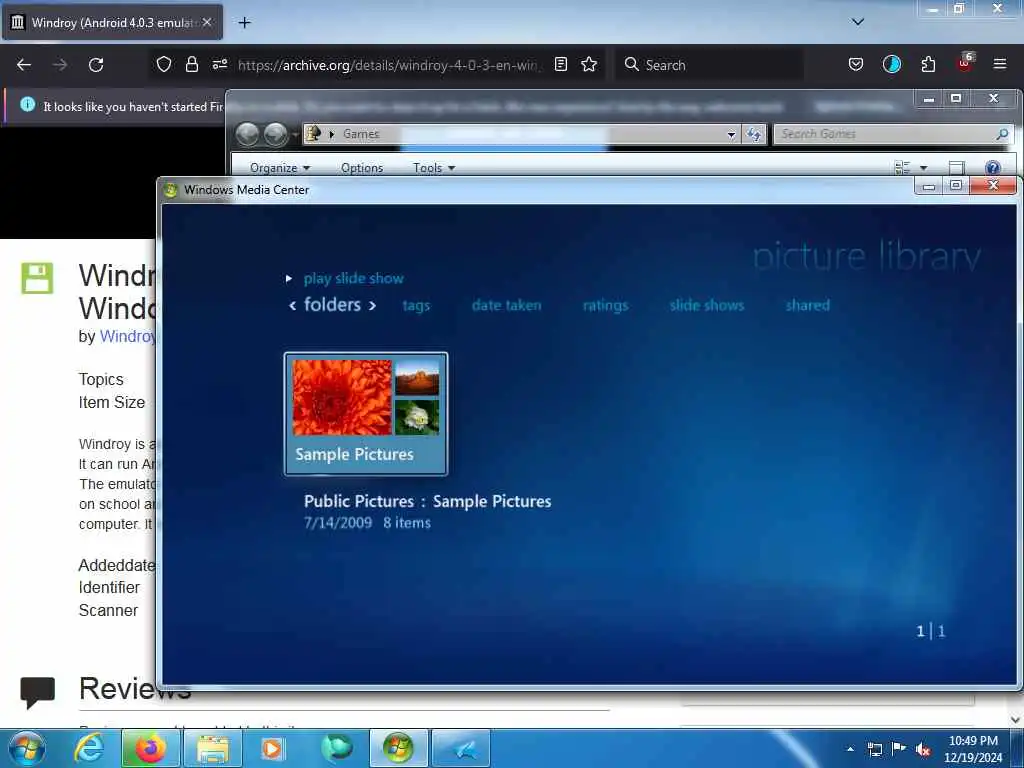
Task: Open the Help icon in Games window
Action: (993, 168)
